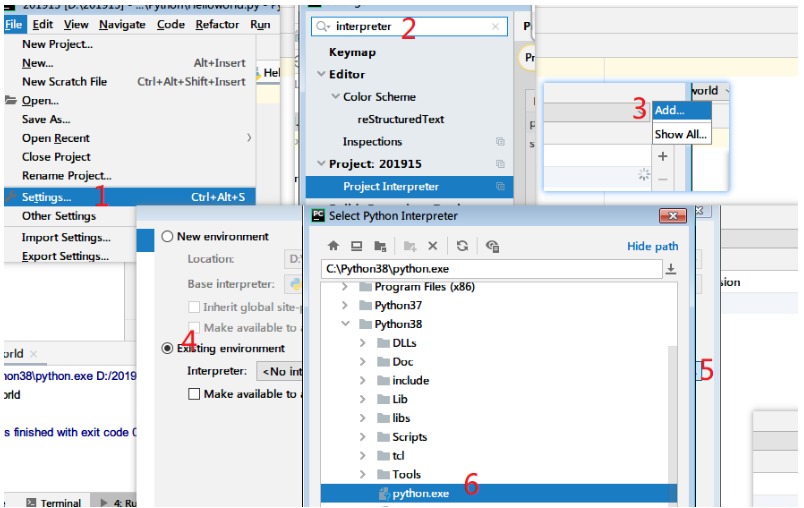Click the magnifier icon in settings search
Image resolution: width=804 pixels, height=508 pixels.
[322, 27]
